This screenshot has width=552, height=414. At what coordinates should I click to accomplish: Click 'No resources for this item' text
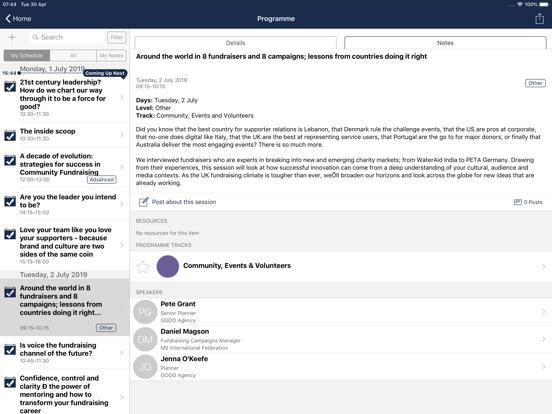(x=167, y=233)
